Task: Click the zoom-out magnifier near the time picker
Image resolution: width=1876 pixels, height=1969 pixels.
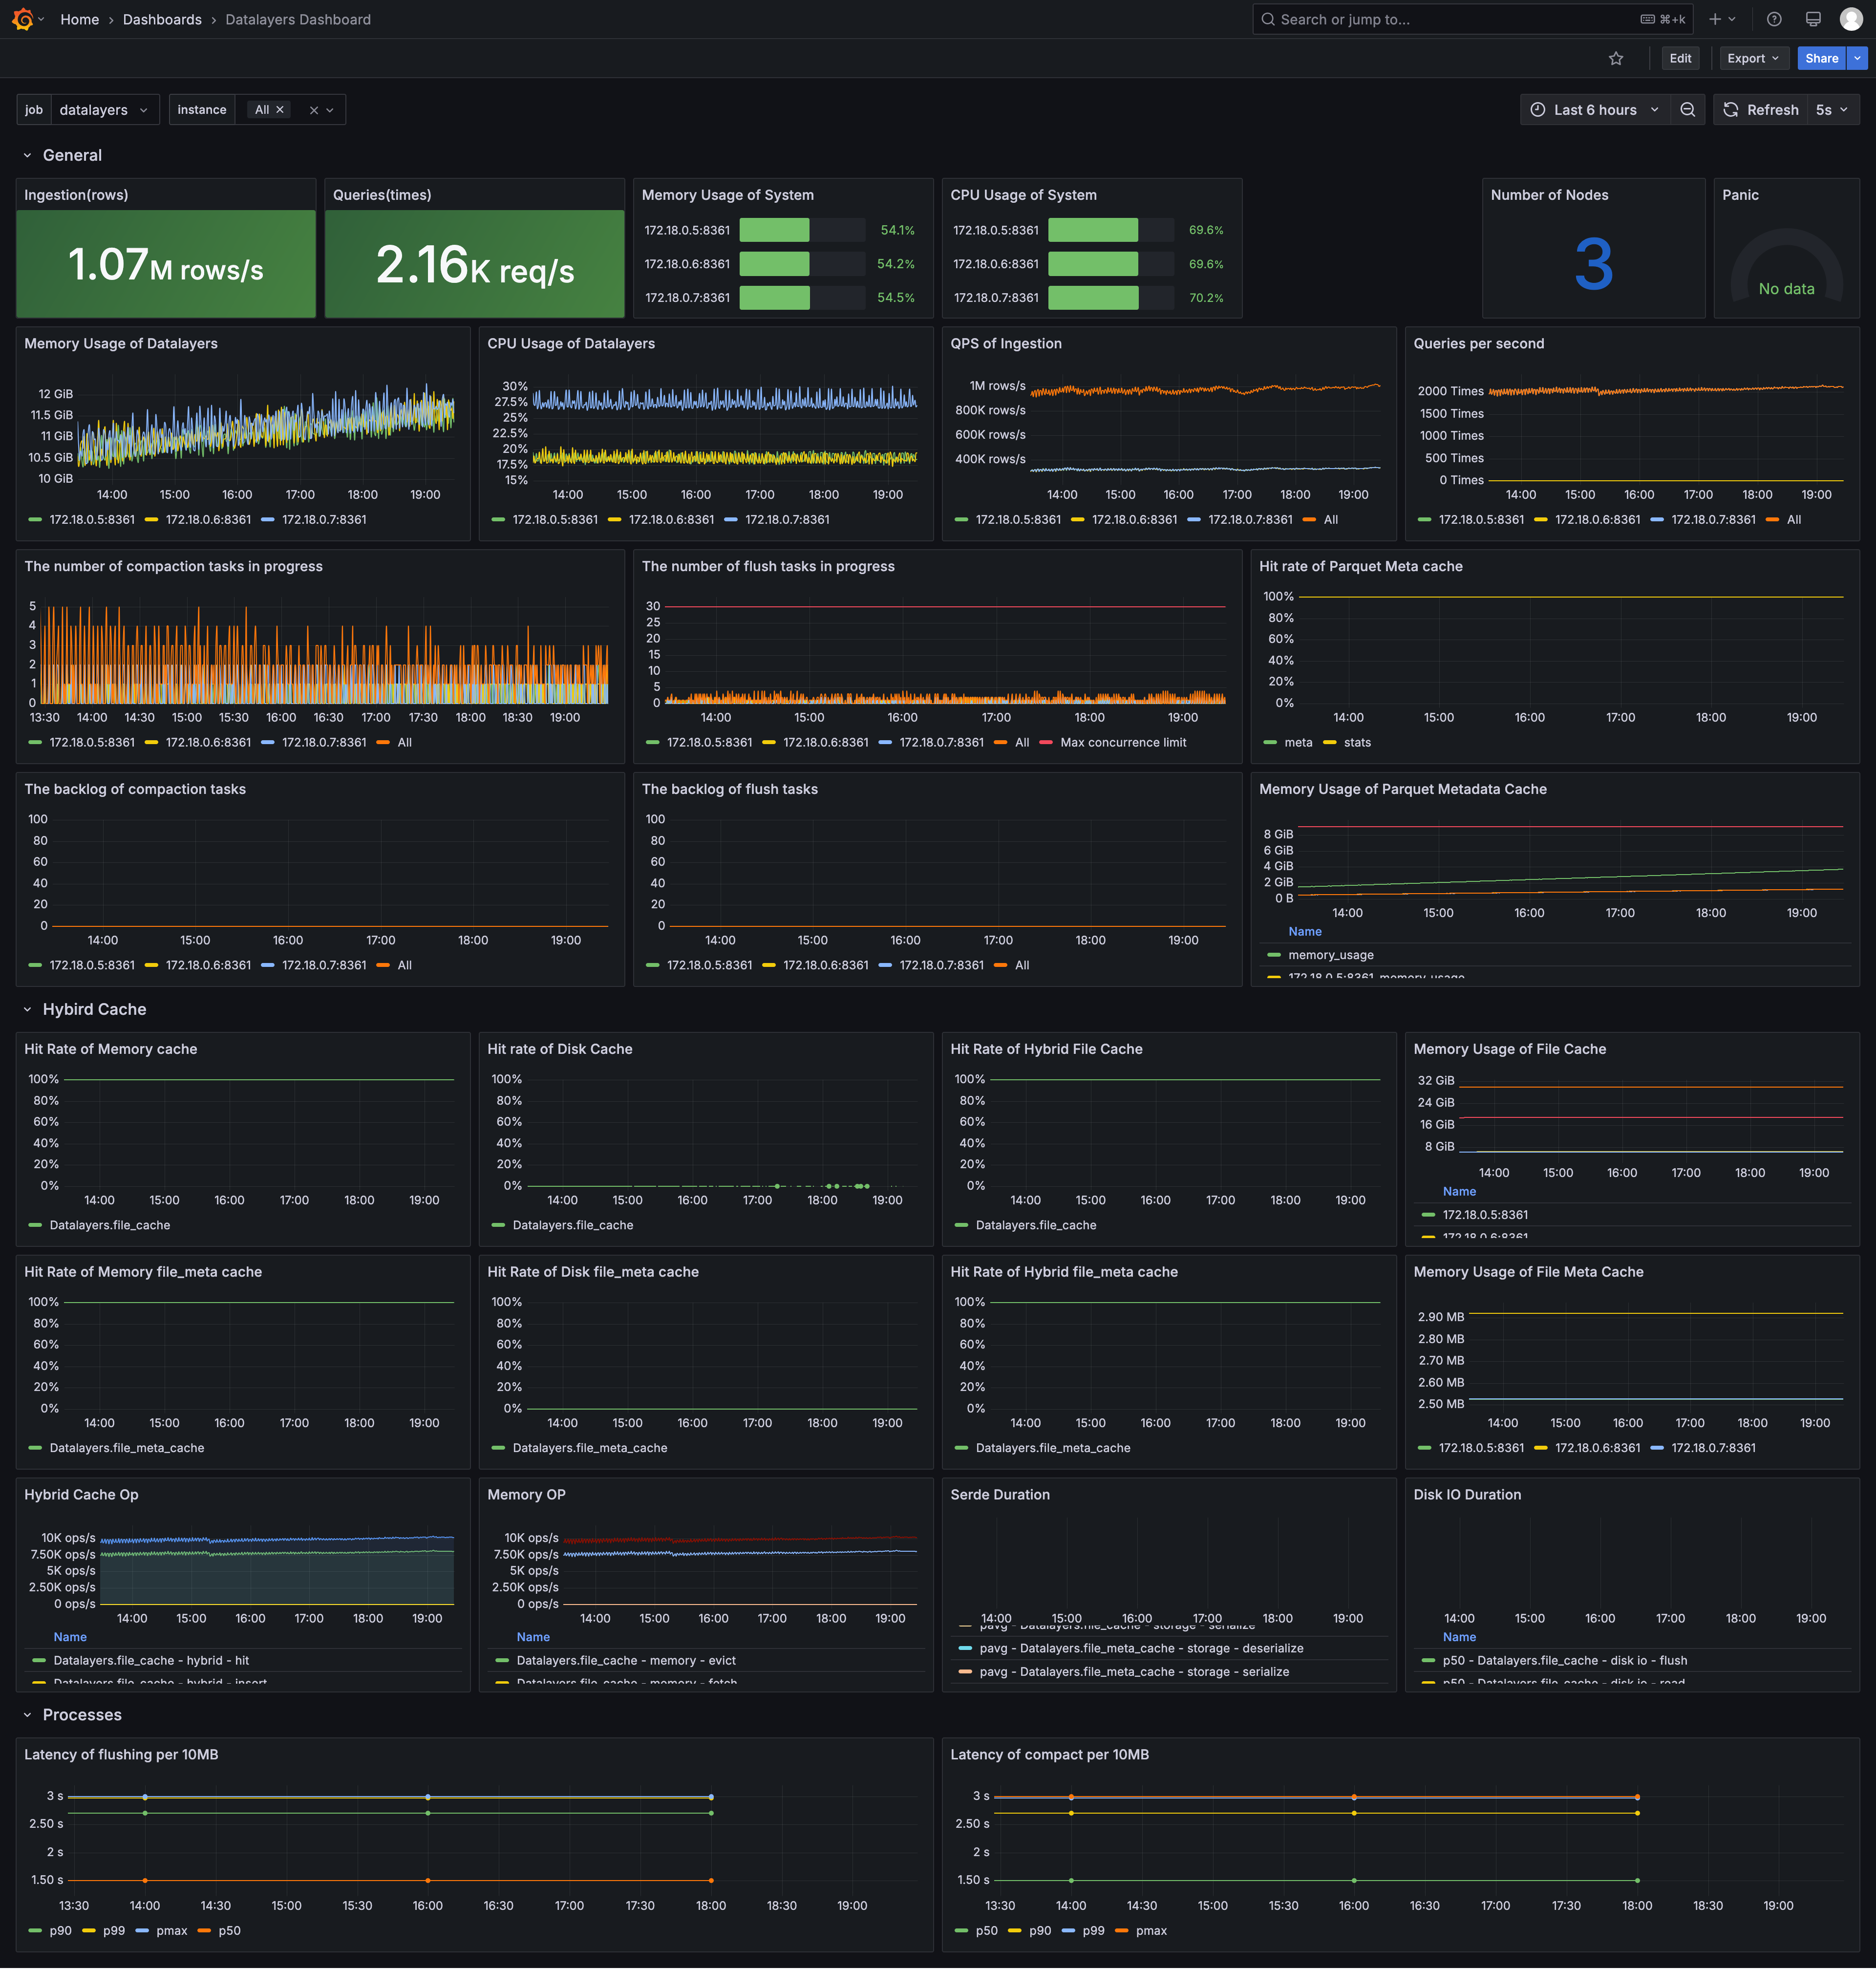Action: (x=1688, y=109)
